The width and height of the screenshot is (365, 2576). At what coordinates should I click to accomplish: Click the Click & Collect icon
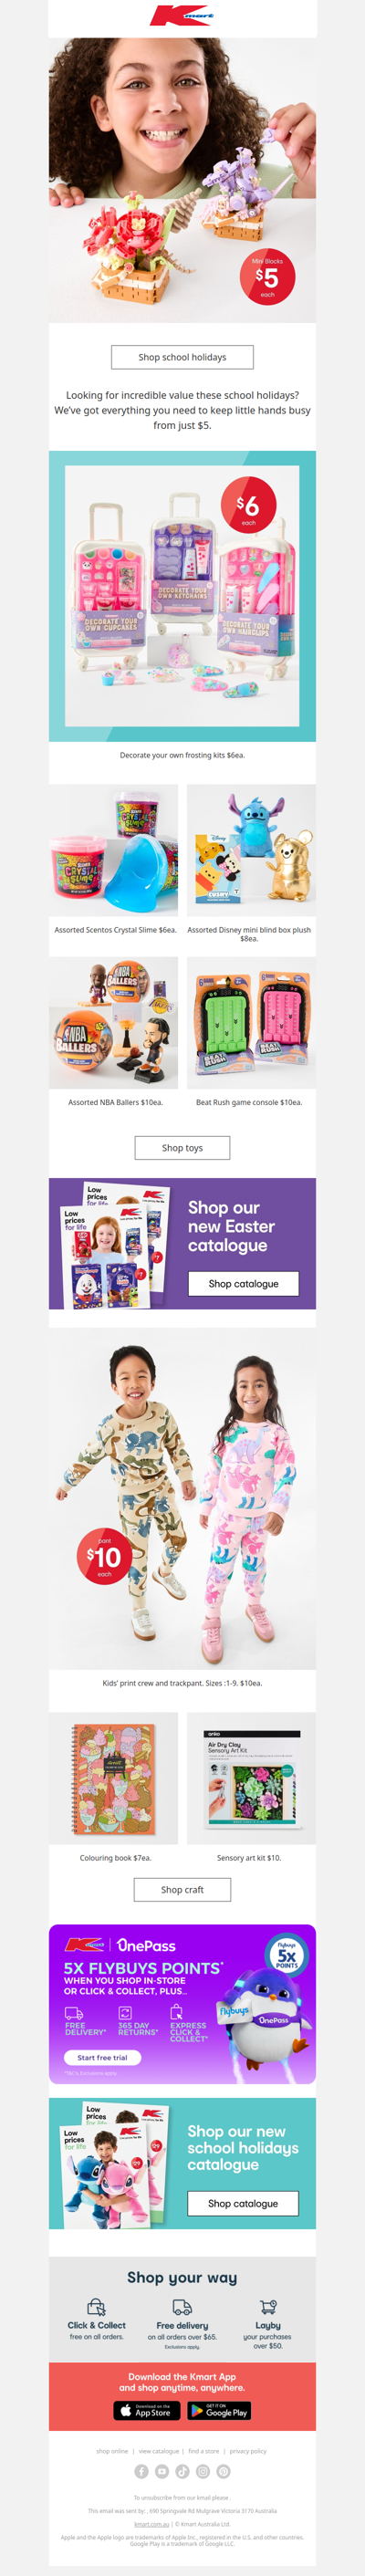[x=97, y=2307]
